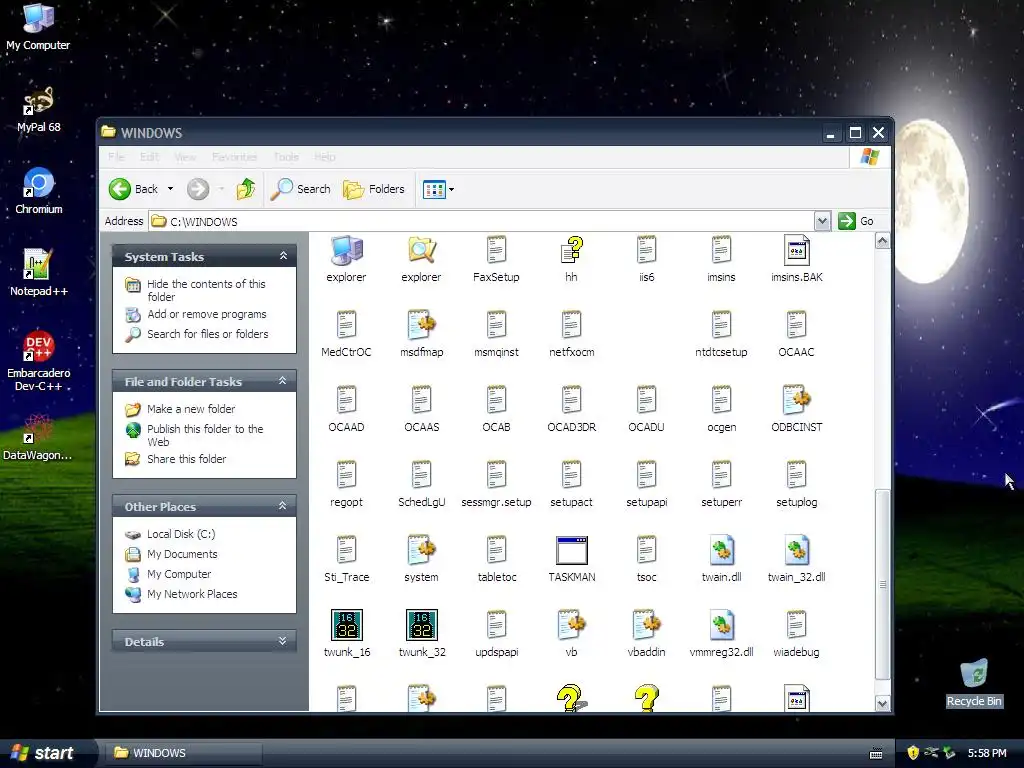This screenshot has height=768, width=1024.
Task: Select the imsins.BAK file
Action: (797, 251)
